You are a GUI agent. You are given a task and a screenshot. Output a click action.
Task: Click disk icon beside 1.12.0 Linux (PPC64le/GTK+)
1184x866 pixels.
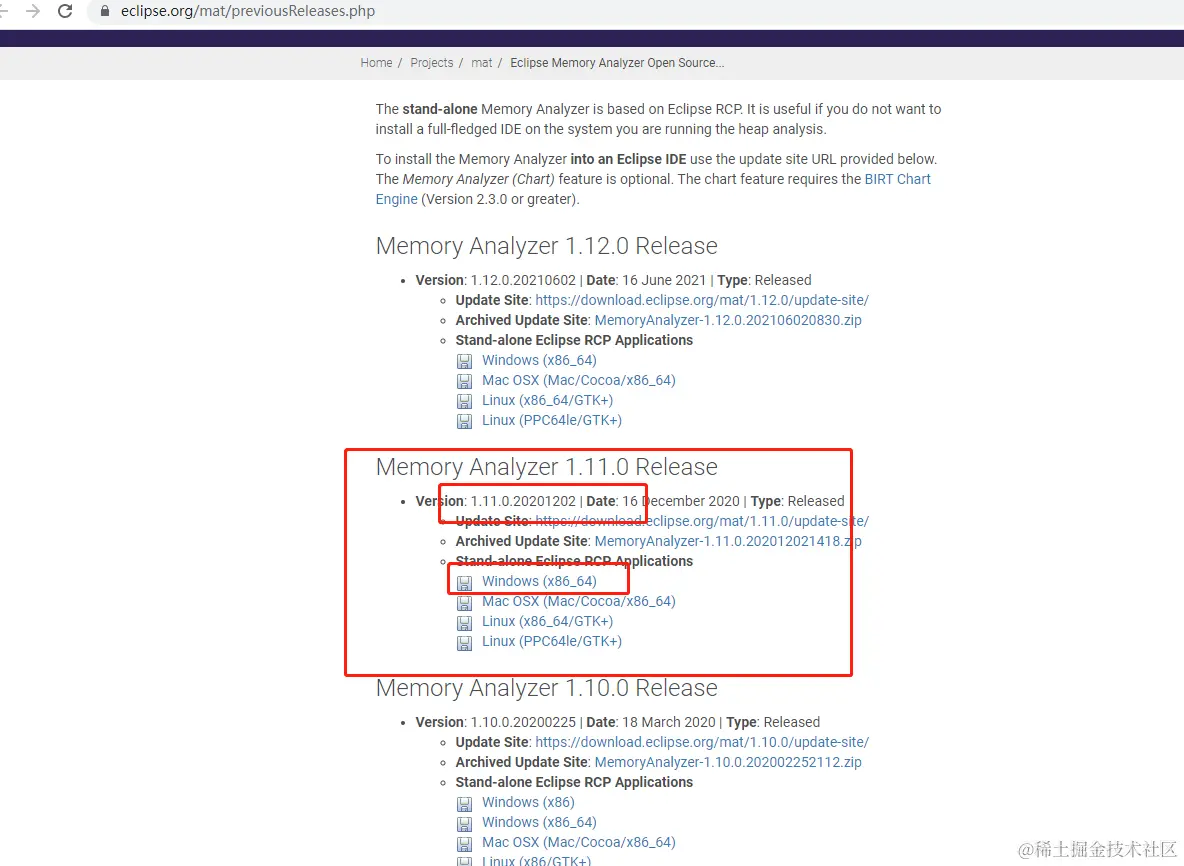(464, 421)
